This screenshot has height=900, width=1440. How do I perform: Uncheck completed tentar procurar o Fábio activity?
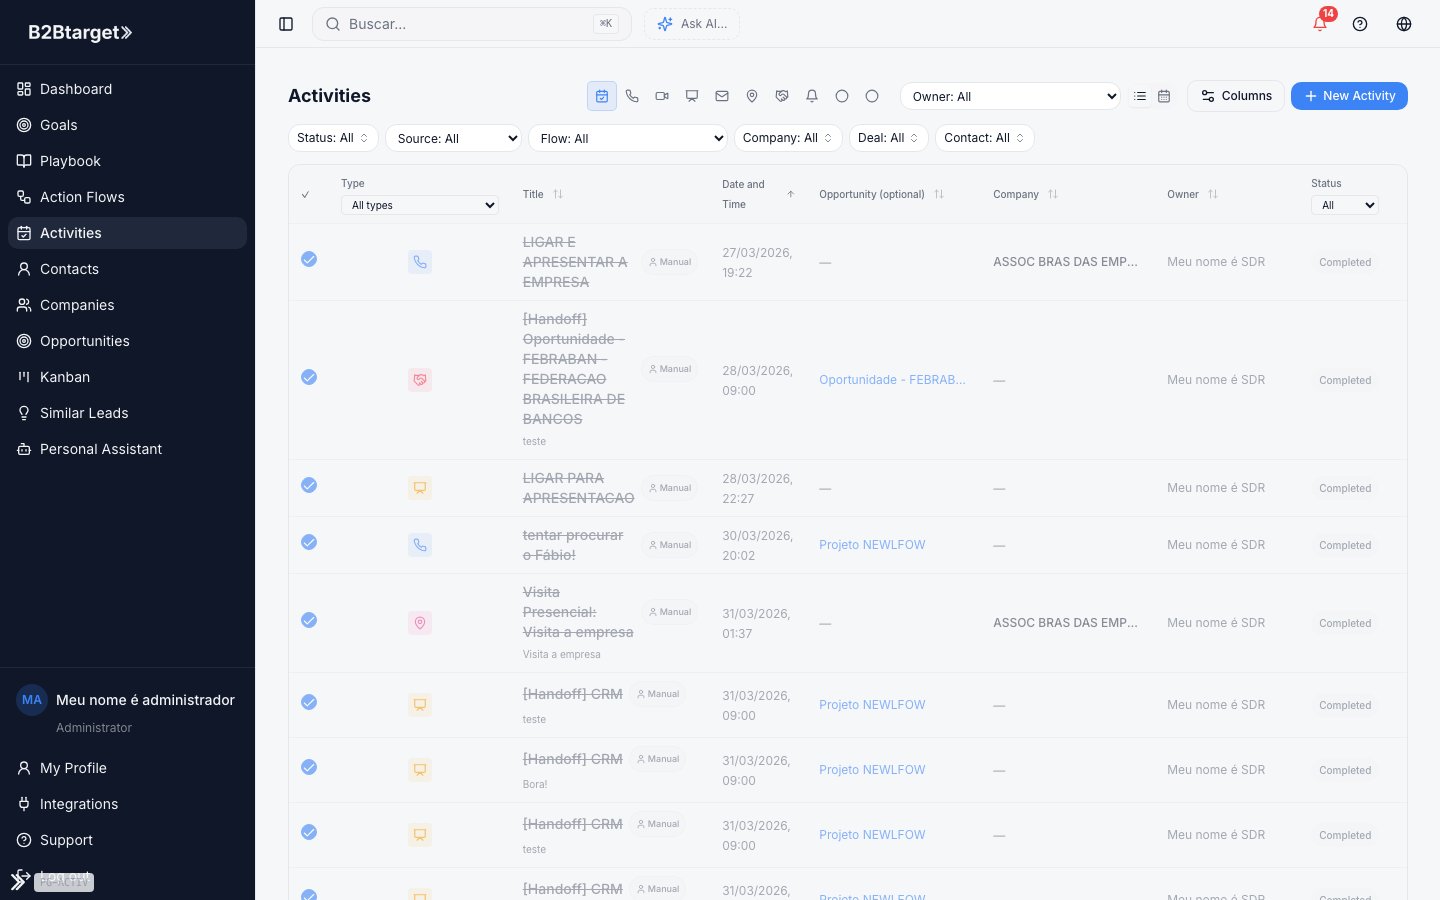(309, 542)
